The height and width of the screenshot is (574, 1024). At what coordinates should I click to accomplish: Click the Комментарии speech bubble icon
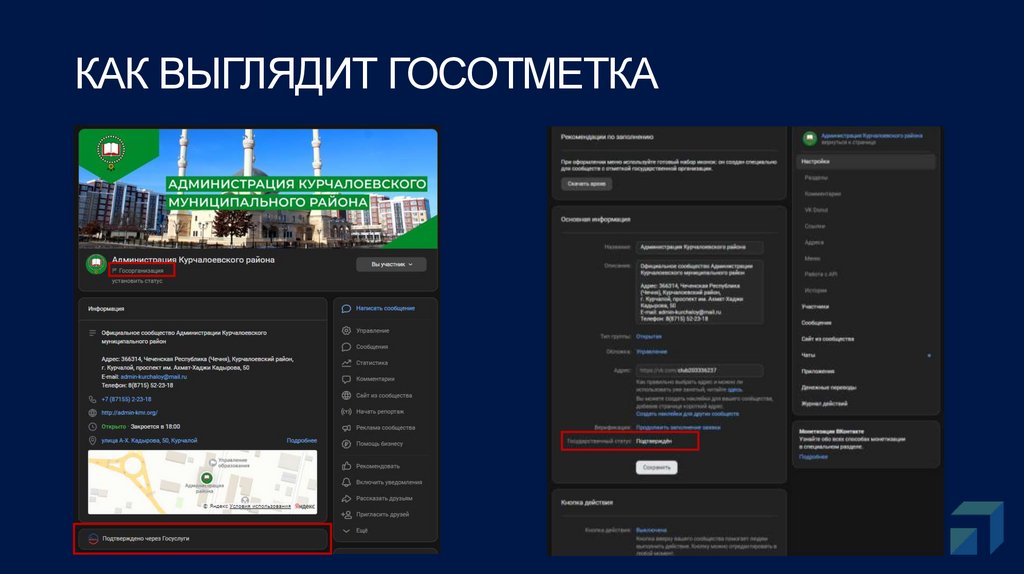pos(346,379)
